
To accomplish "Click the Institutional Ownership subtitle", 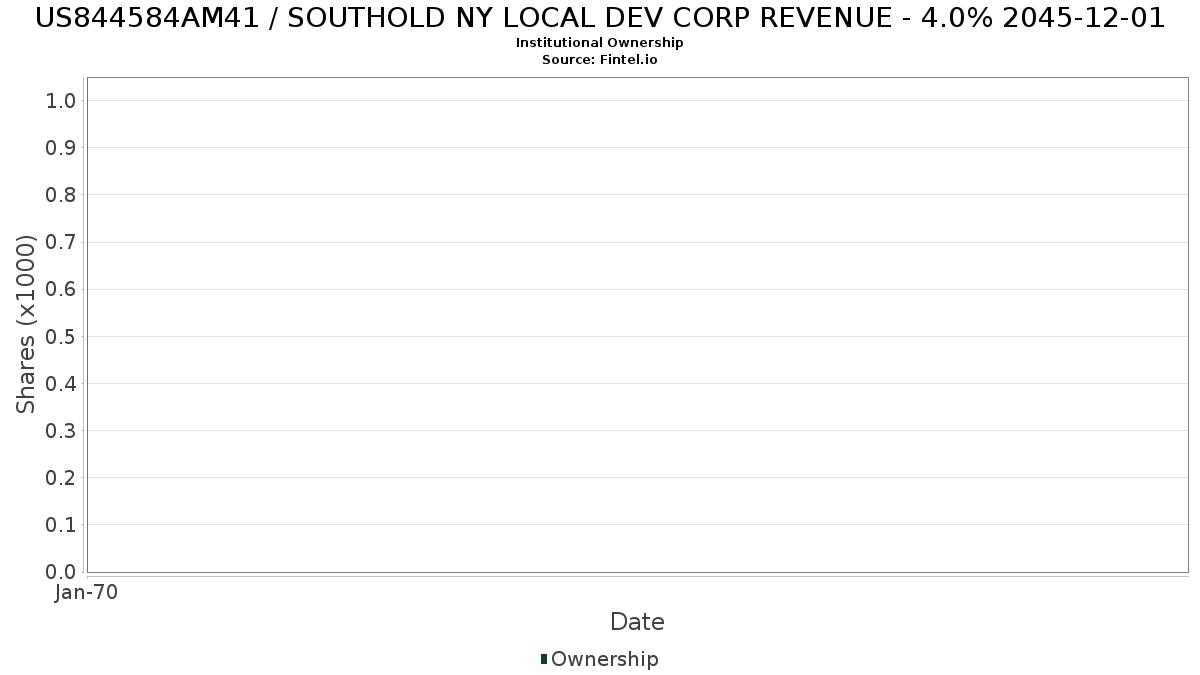I will pyautogui.click(x=600, y=43).
